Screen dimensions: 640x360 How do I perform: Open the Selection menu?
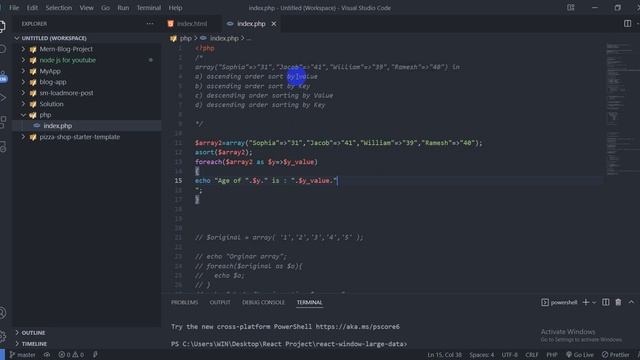coord(59,8)
